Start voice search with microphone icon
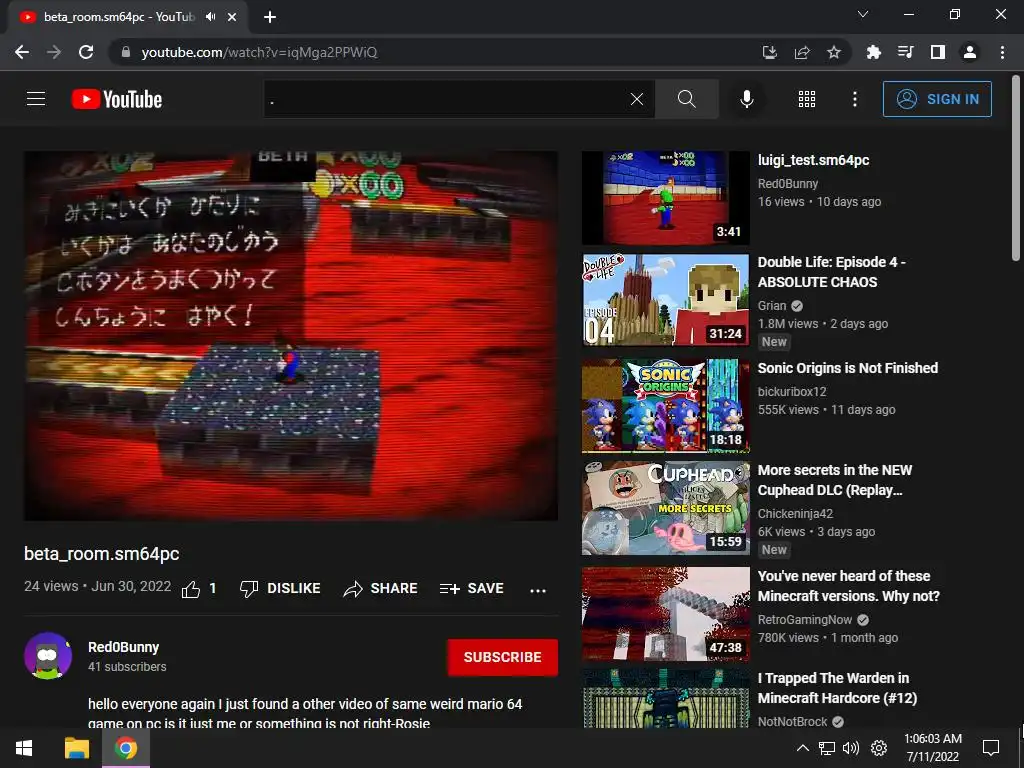The width and height of the screenshot is (1024, 768). [746, 99]
